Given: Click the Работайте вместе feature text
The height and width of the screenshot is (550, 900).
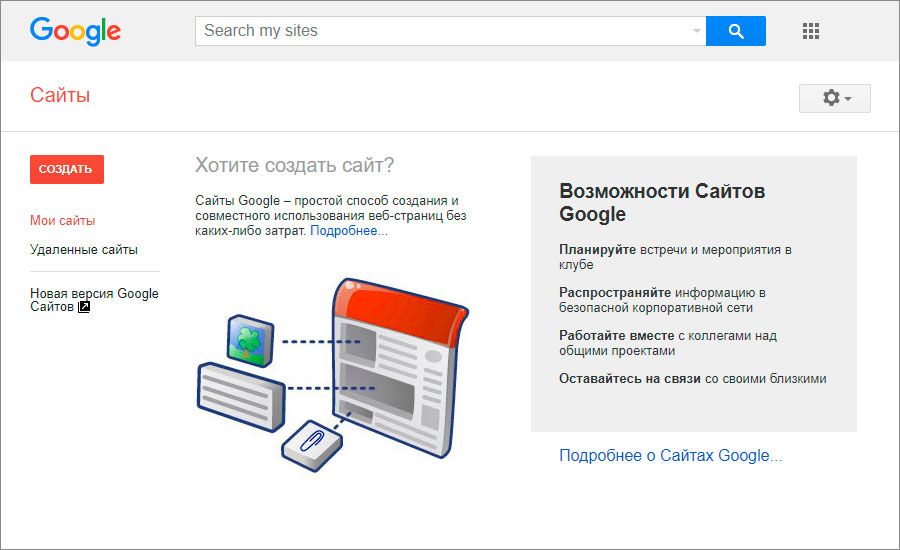Looking at the screenshot, I should (x=668, y=343).
